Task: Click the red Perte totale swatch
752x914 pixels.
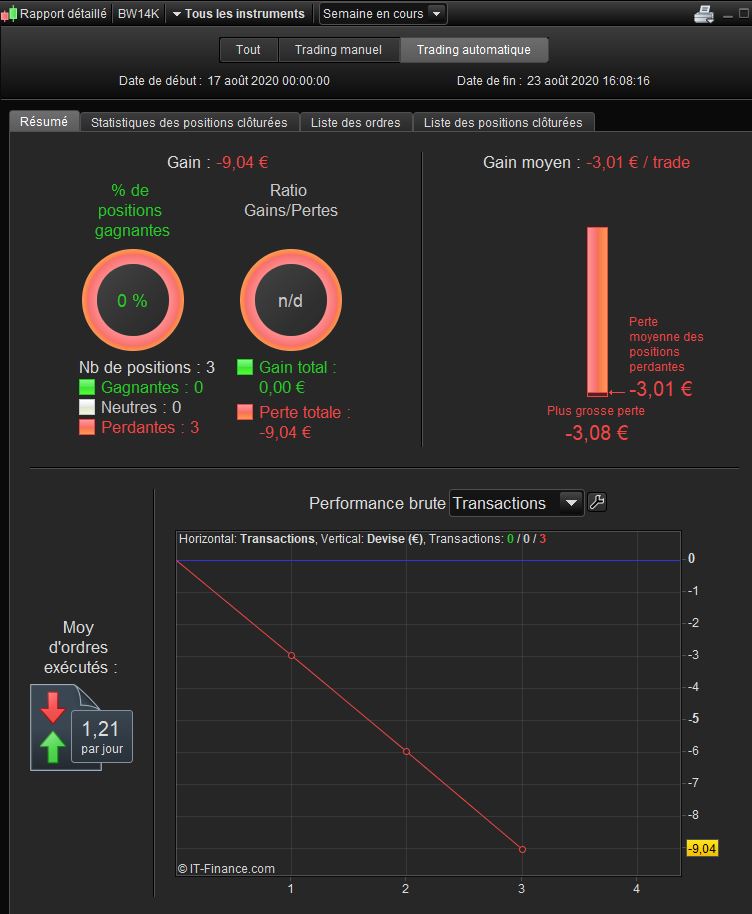Action: 245,412
